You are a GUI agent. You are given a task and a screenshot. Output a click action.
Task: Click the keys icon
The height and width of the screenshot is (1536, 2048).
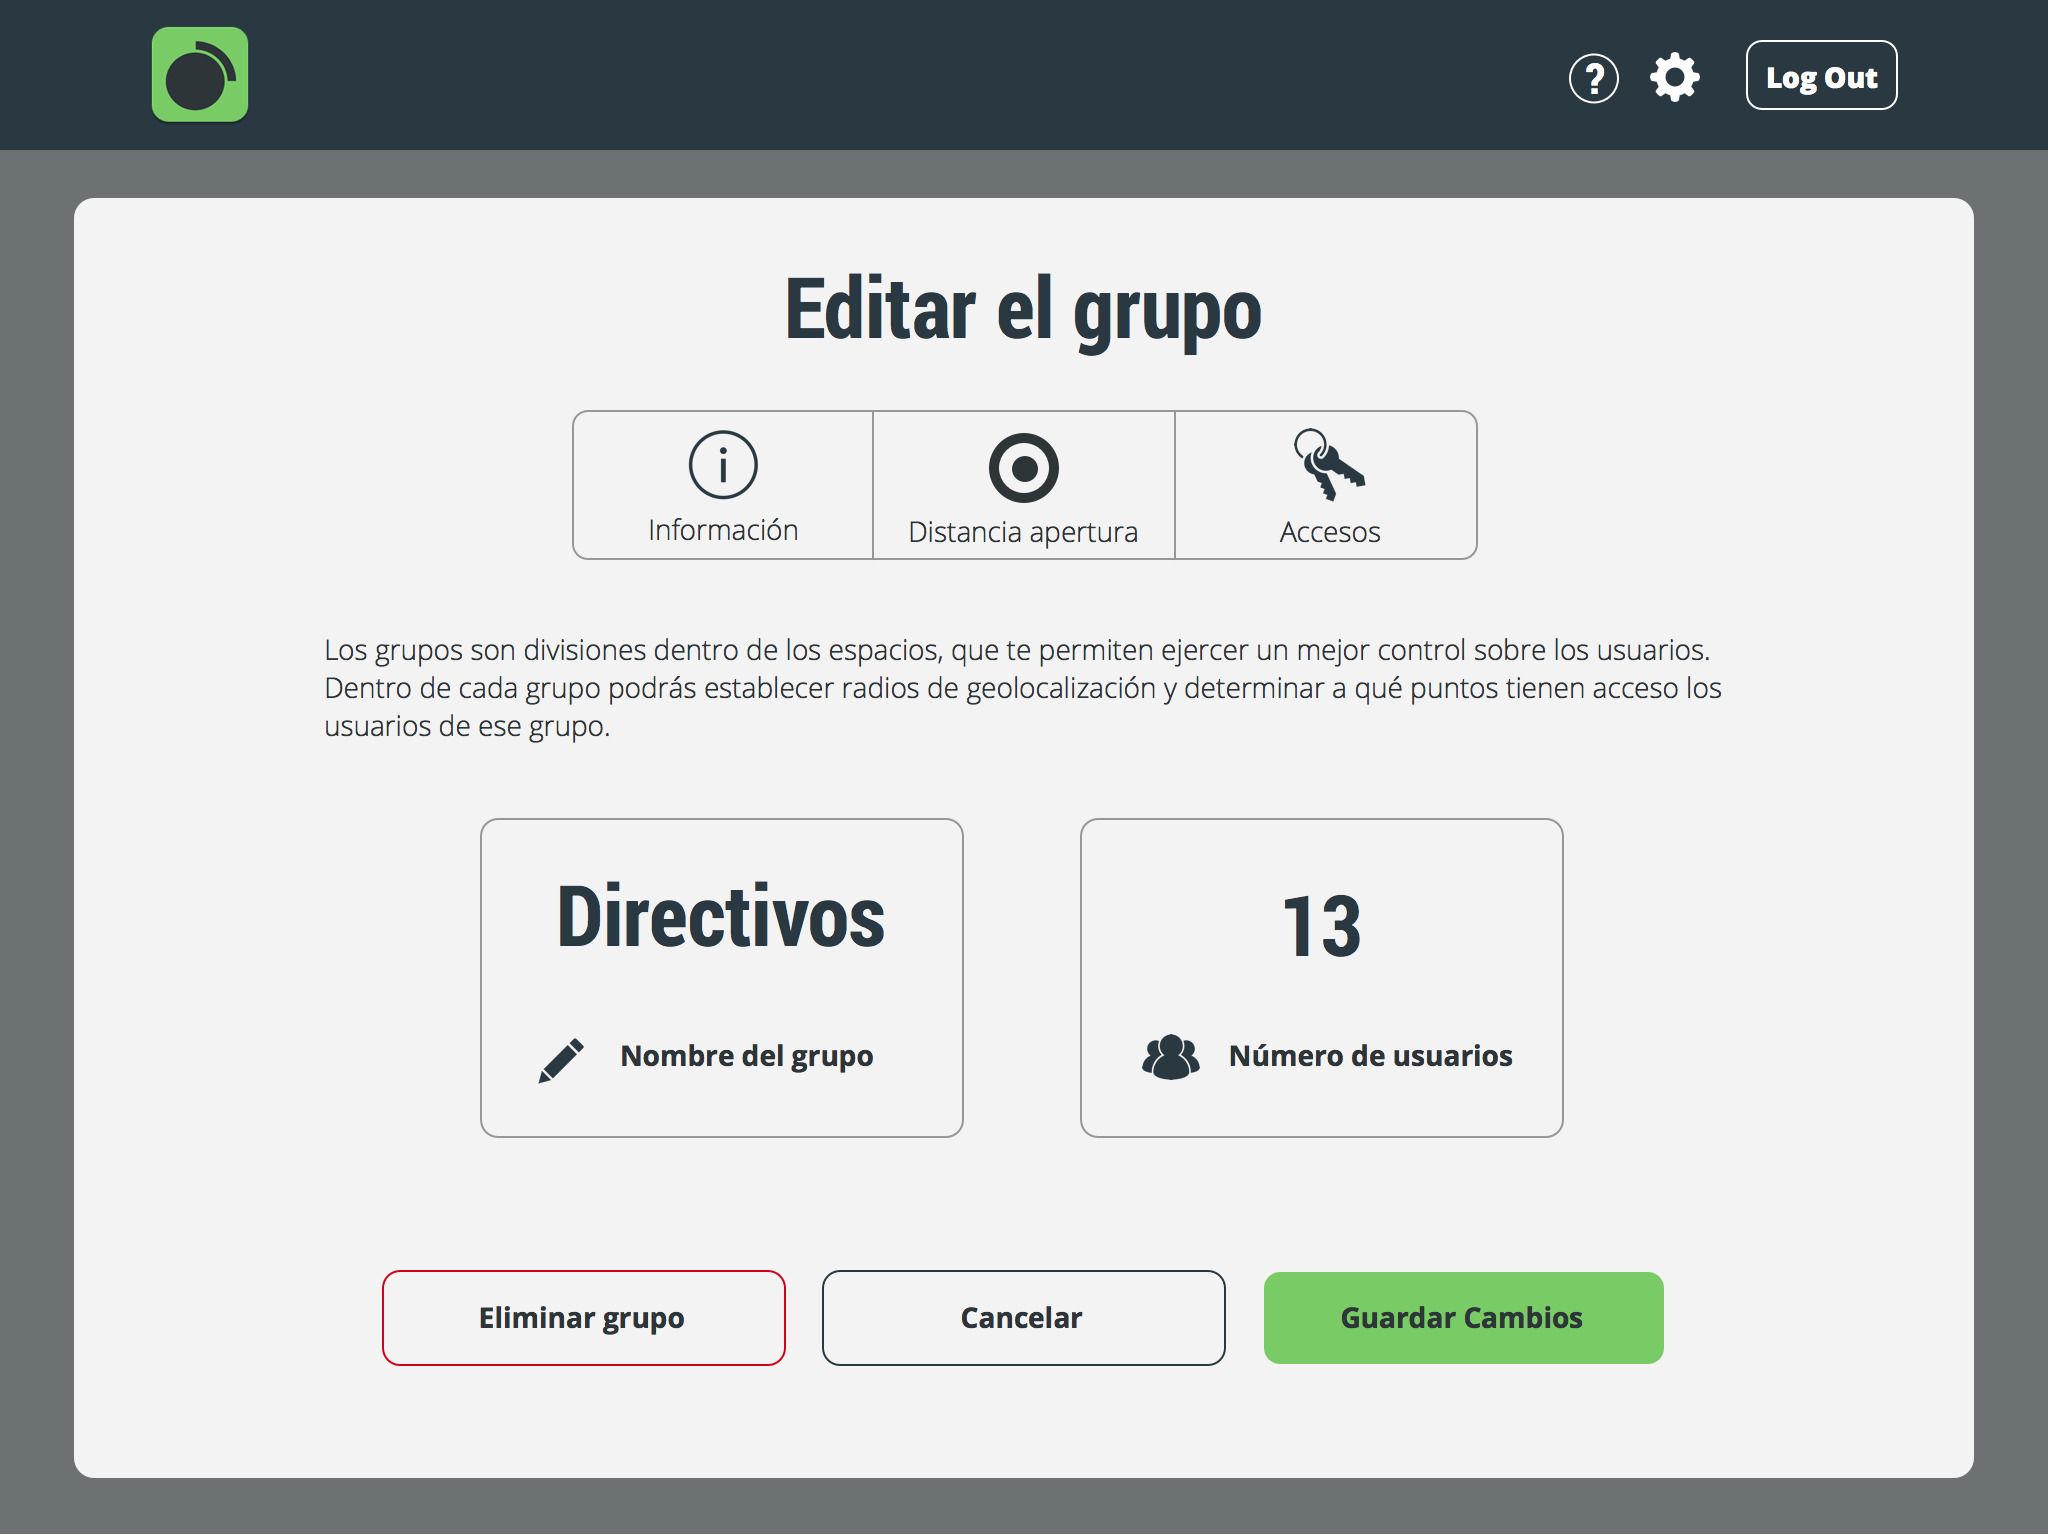tap(1328, 465)
